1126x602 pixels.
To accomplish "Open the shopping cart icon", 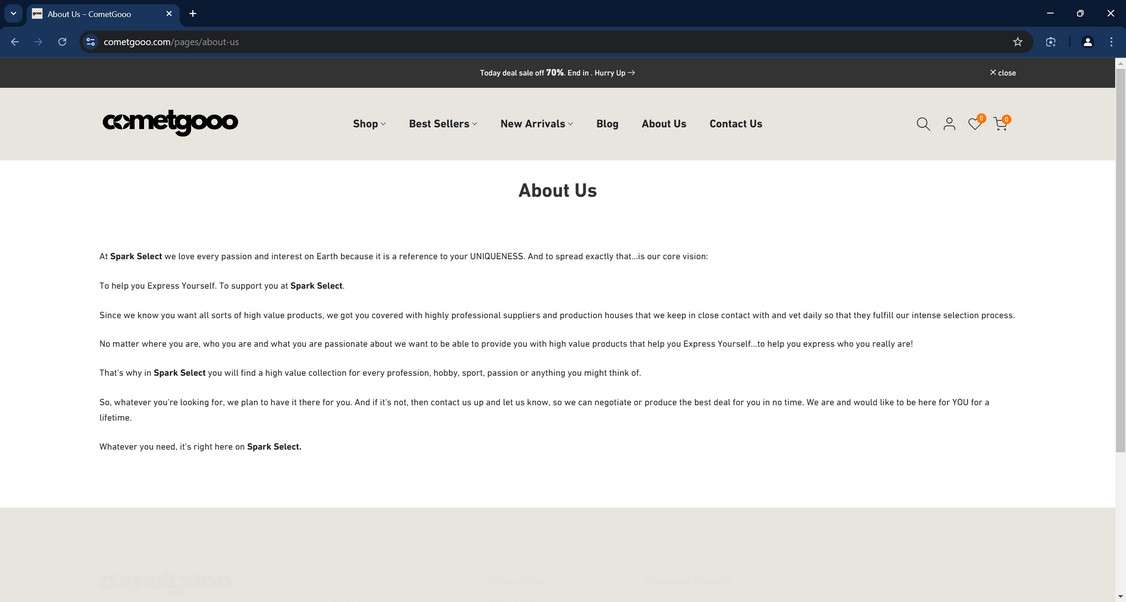I will tap(1000, 124).
